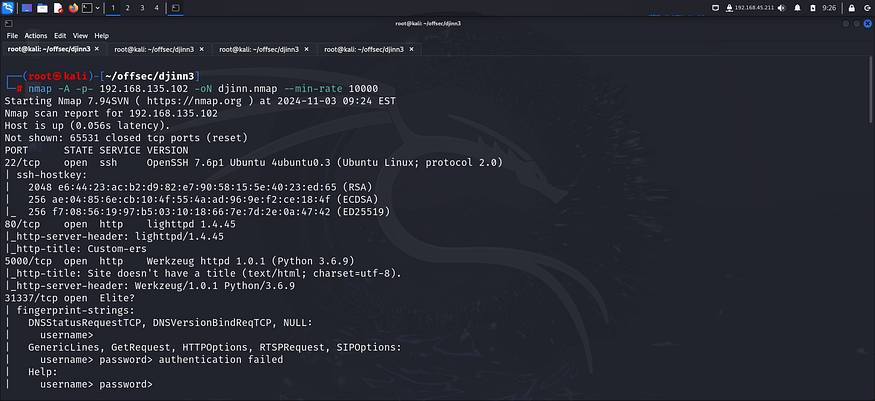Click the 'http-title: Custom-ers' line

pyautogui.click(x=75, y=248)
